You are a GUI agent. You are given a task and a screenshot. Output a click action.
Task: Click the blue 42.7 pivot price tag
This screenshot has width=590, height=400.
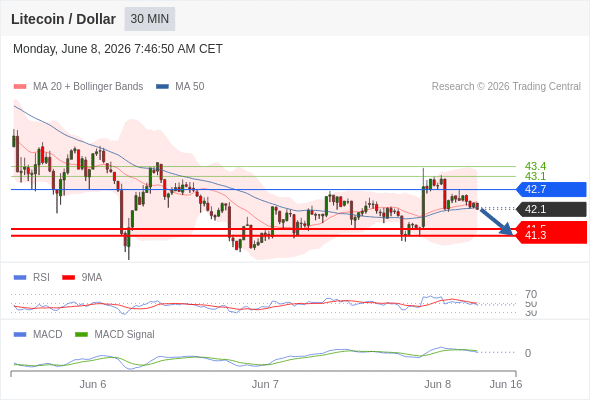click(551, 189)
